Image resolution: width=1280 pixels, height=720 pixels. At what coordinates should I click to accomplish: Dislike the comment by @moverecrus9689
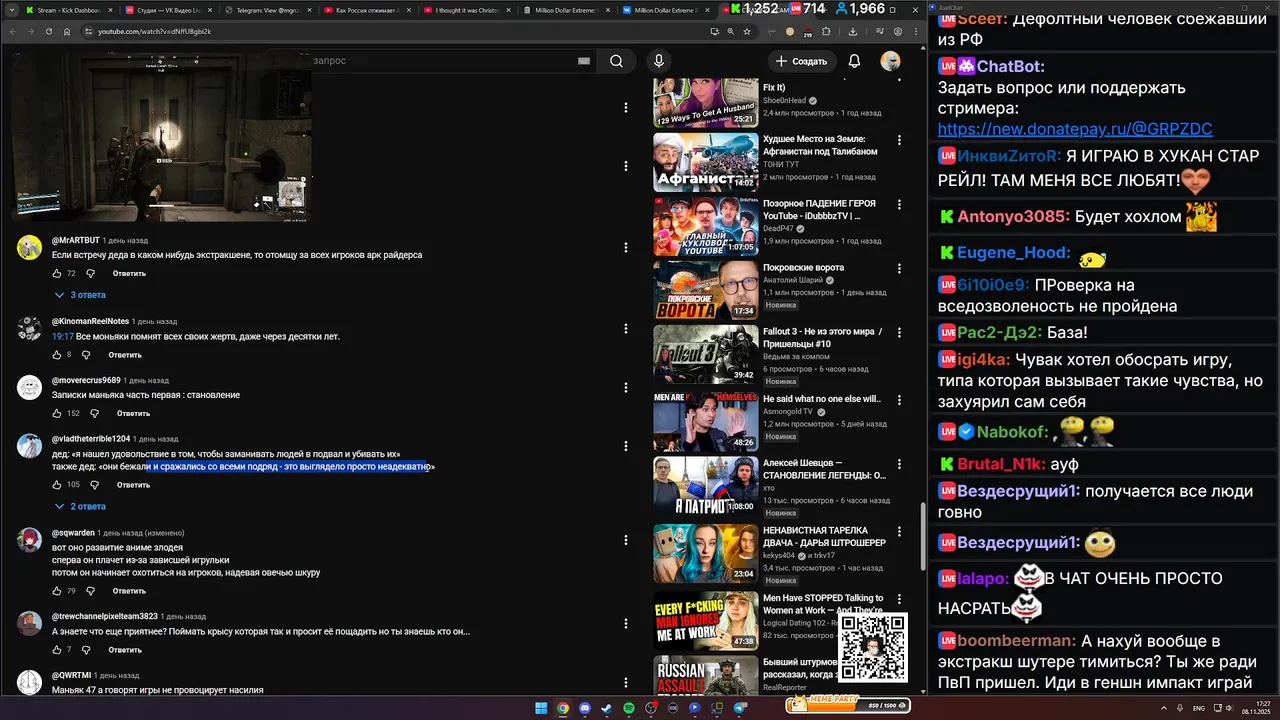click(94, 413)
